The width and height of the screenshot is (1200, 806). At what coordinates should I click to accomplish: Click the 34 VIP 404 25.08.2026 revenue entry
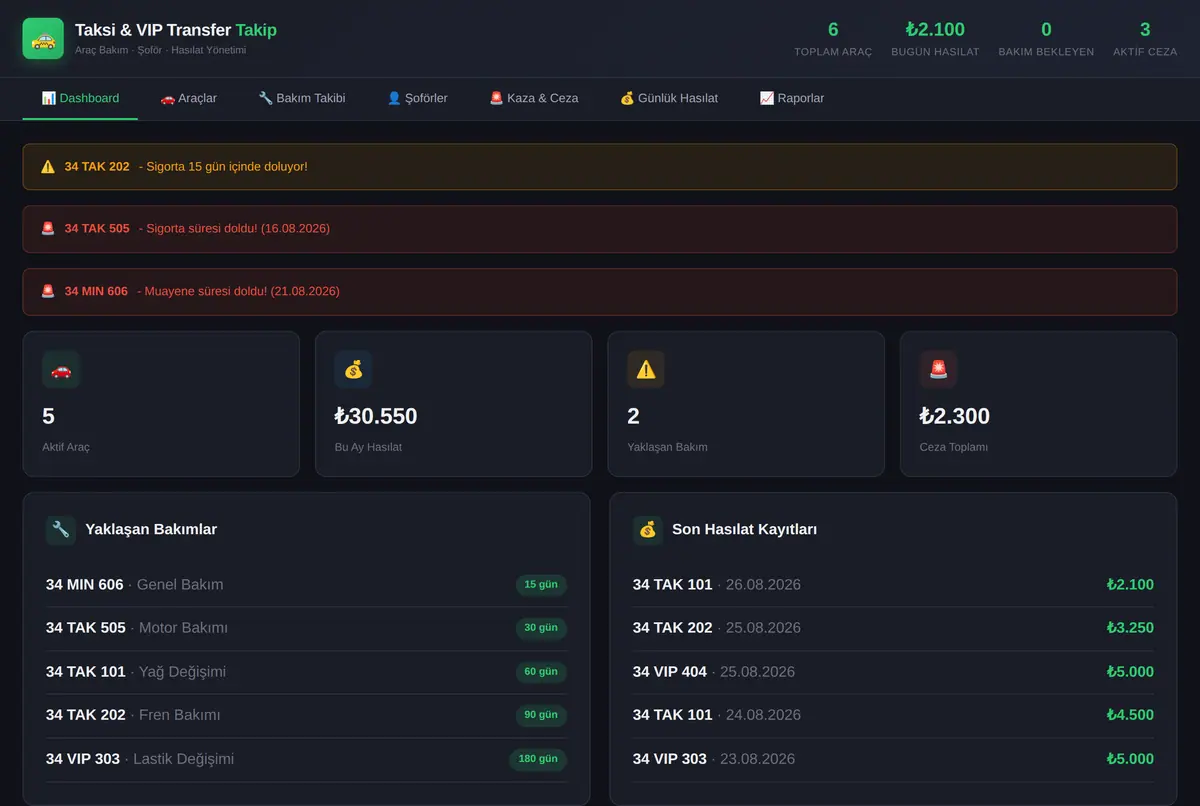[x=893, y=672]
